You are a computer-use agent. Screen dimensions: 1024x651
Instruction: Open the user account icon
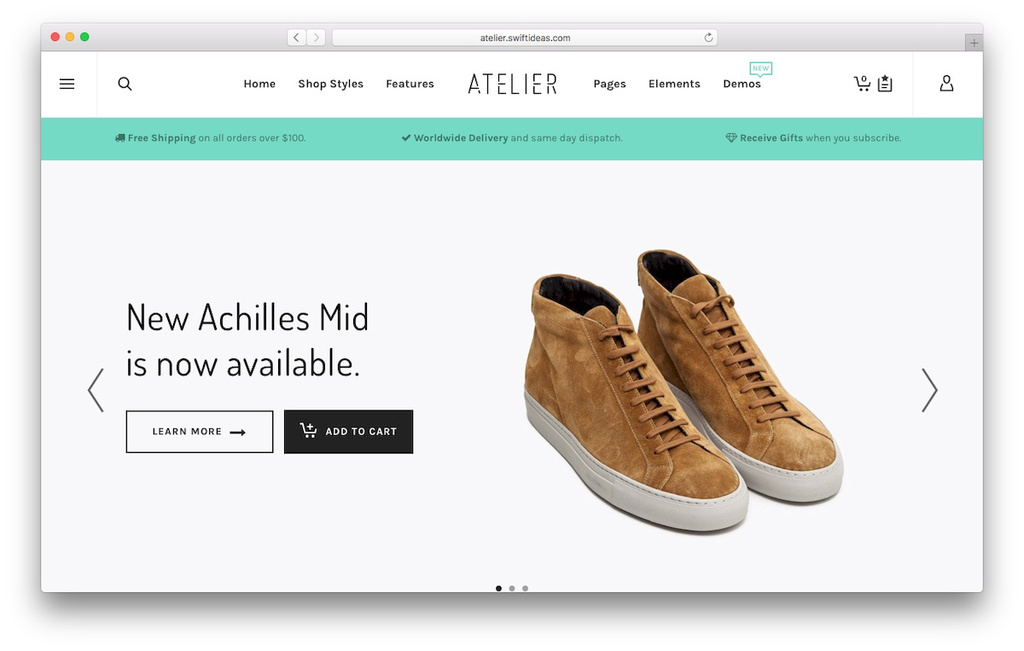(x=946, y=83)
